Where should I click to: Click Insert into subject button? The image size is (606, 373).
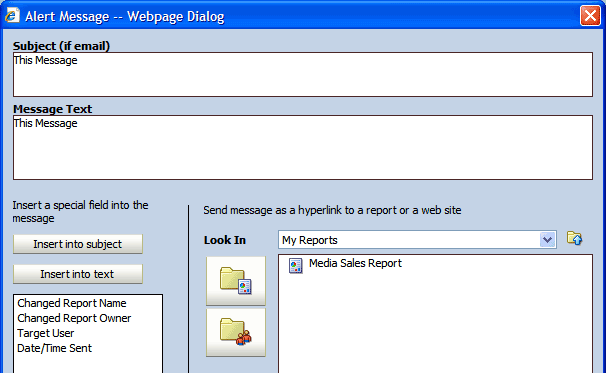[78, 244]
